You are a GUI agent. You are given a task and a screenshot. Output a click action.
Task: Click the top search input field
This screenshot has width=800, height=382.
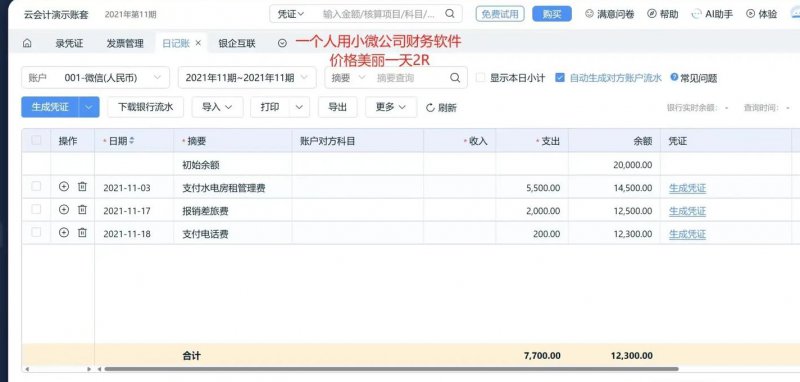click(380, 14)
